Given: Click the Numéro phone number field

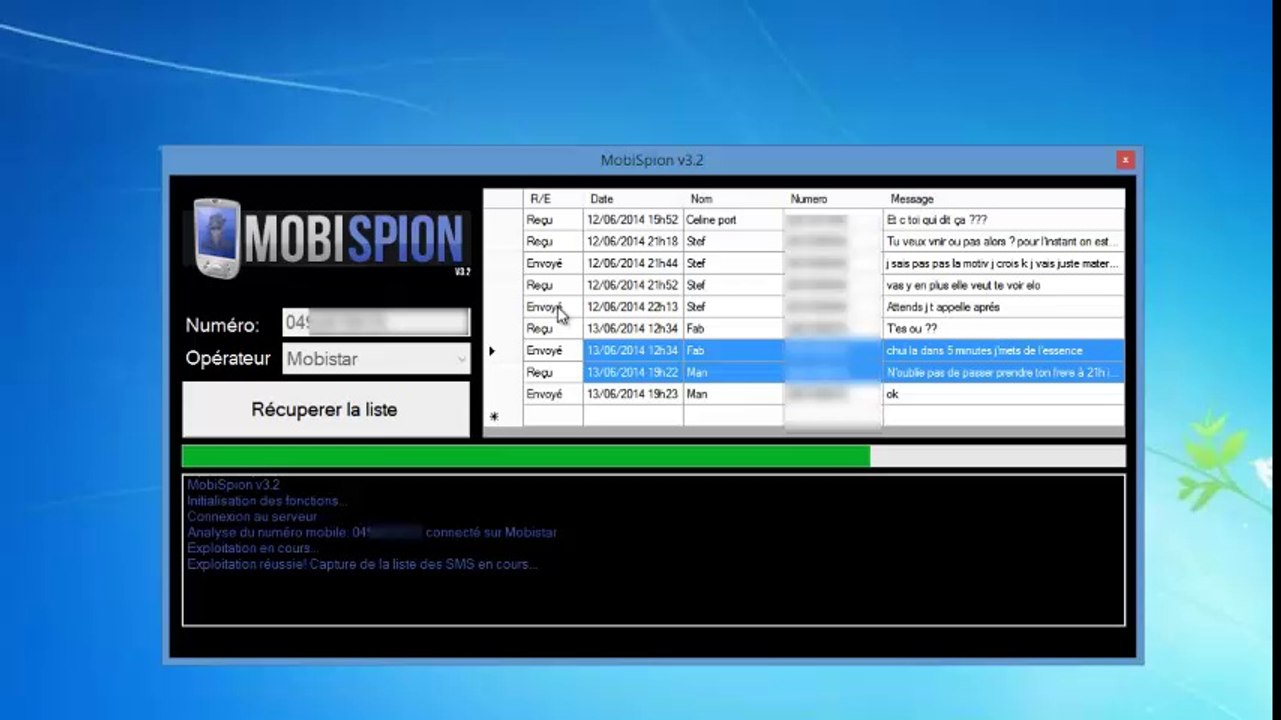Looking at the screenshot, I should point(376,323).
